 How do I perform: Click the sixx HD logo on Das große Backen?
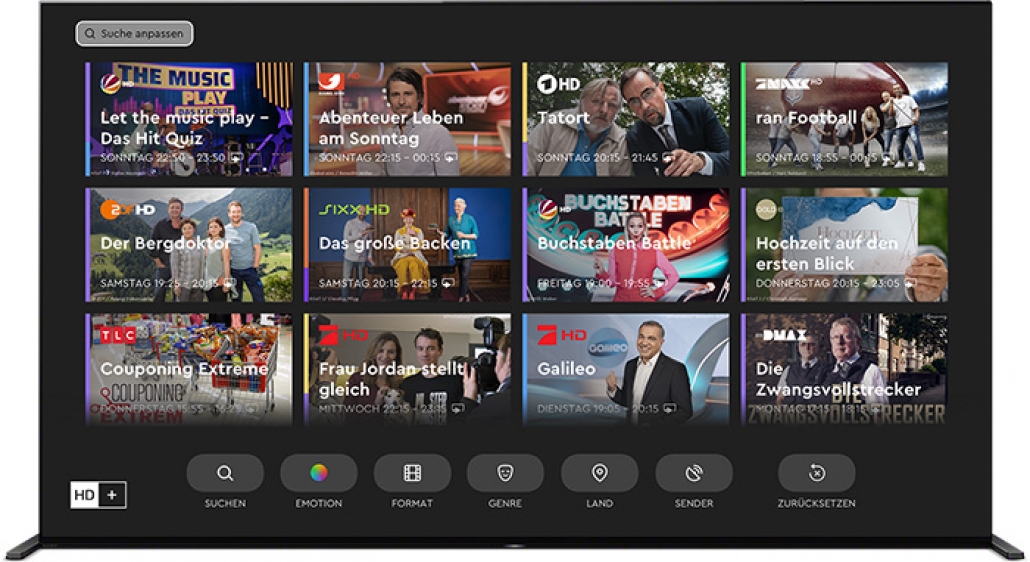[x=354, y=209]
